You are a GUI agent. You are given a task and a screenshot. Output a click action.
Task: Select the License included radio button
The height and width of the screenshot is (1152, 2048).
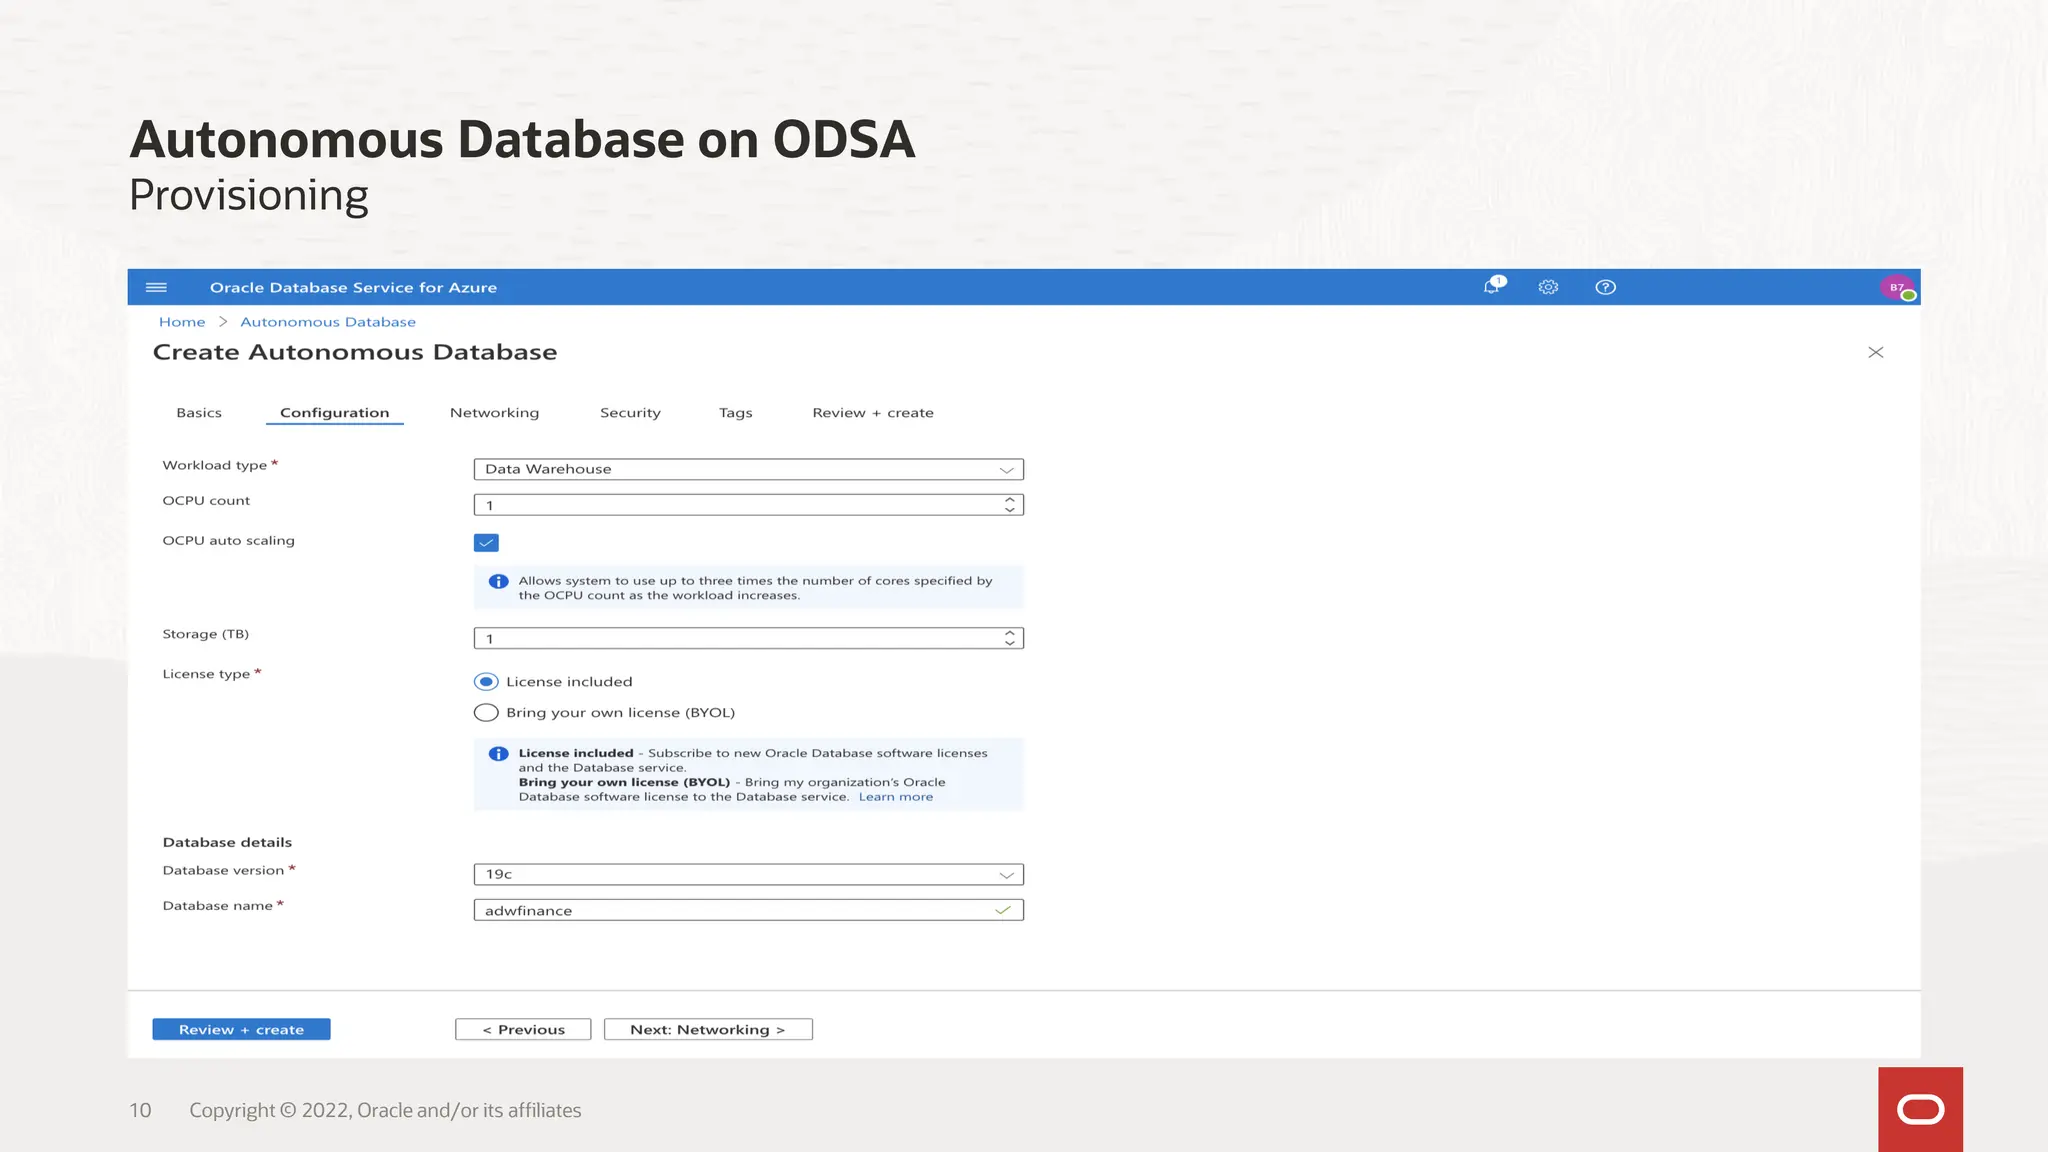click(486, 682)
